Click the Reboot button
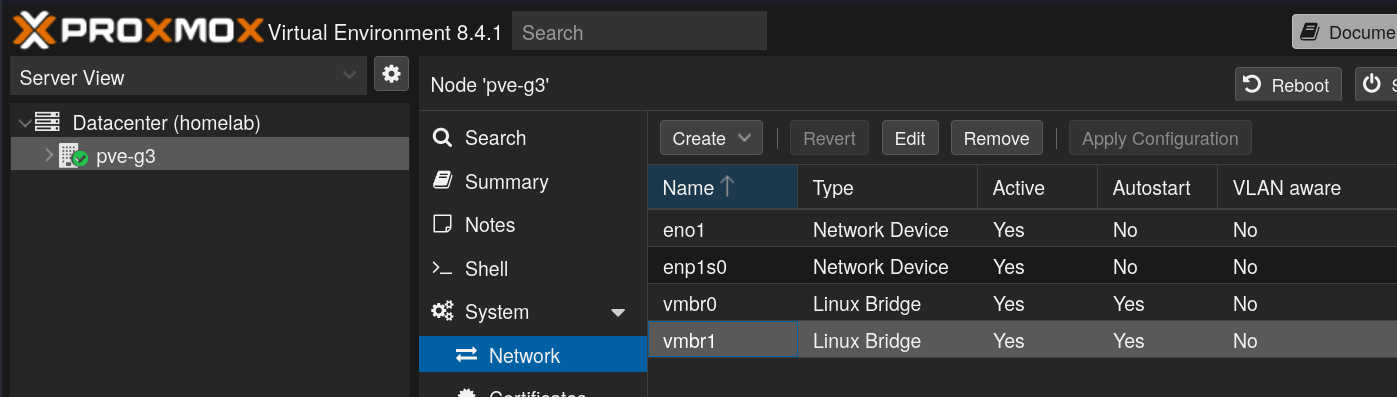1397x397 pixels. [x=1288, y=85]
